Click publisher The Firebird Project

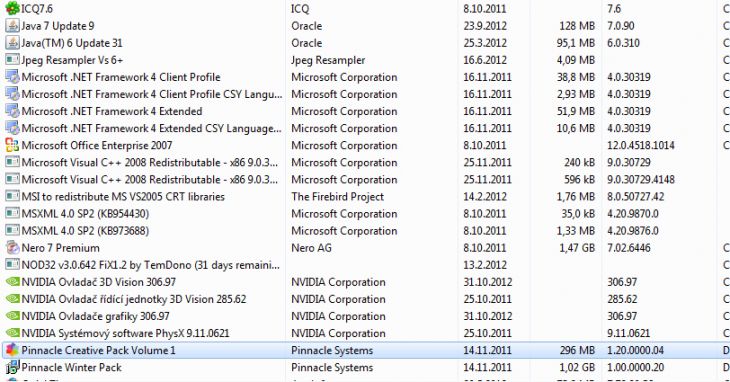tap(338, 197)
